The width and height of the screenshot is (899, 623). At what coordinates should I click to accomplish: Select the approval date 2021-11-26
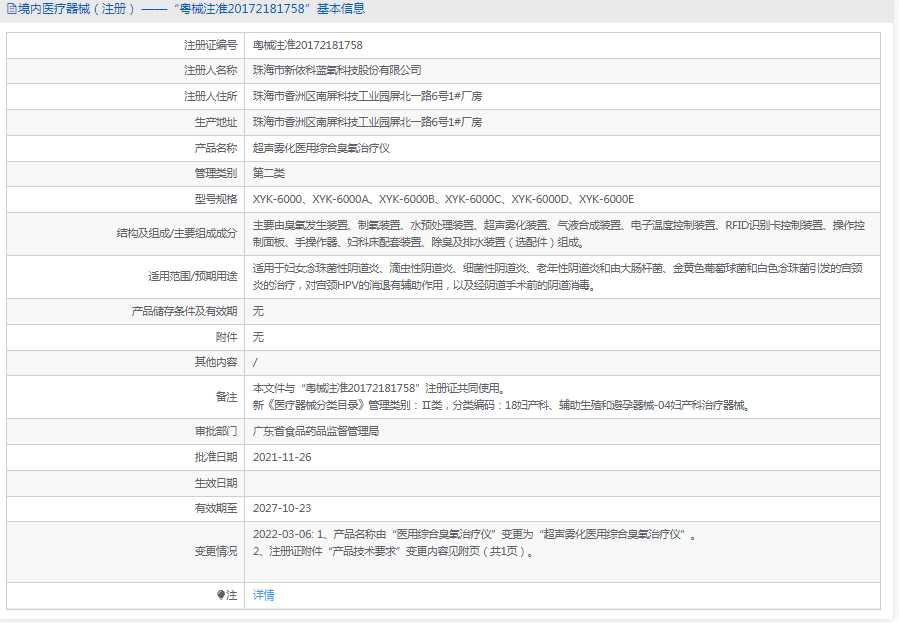(x=282, y=457)
